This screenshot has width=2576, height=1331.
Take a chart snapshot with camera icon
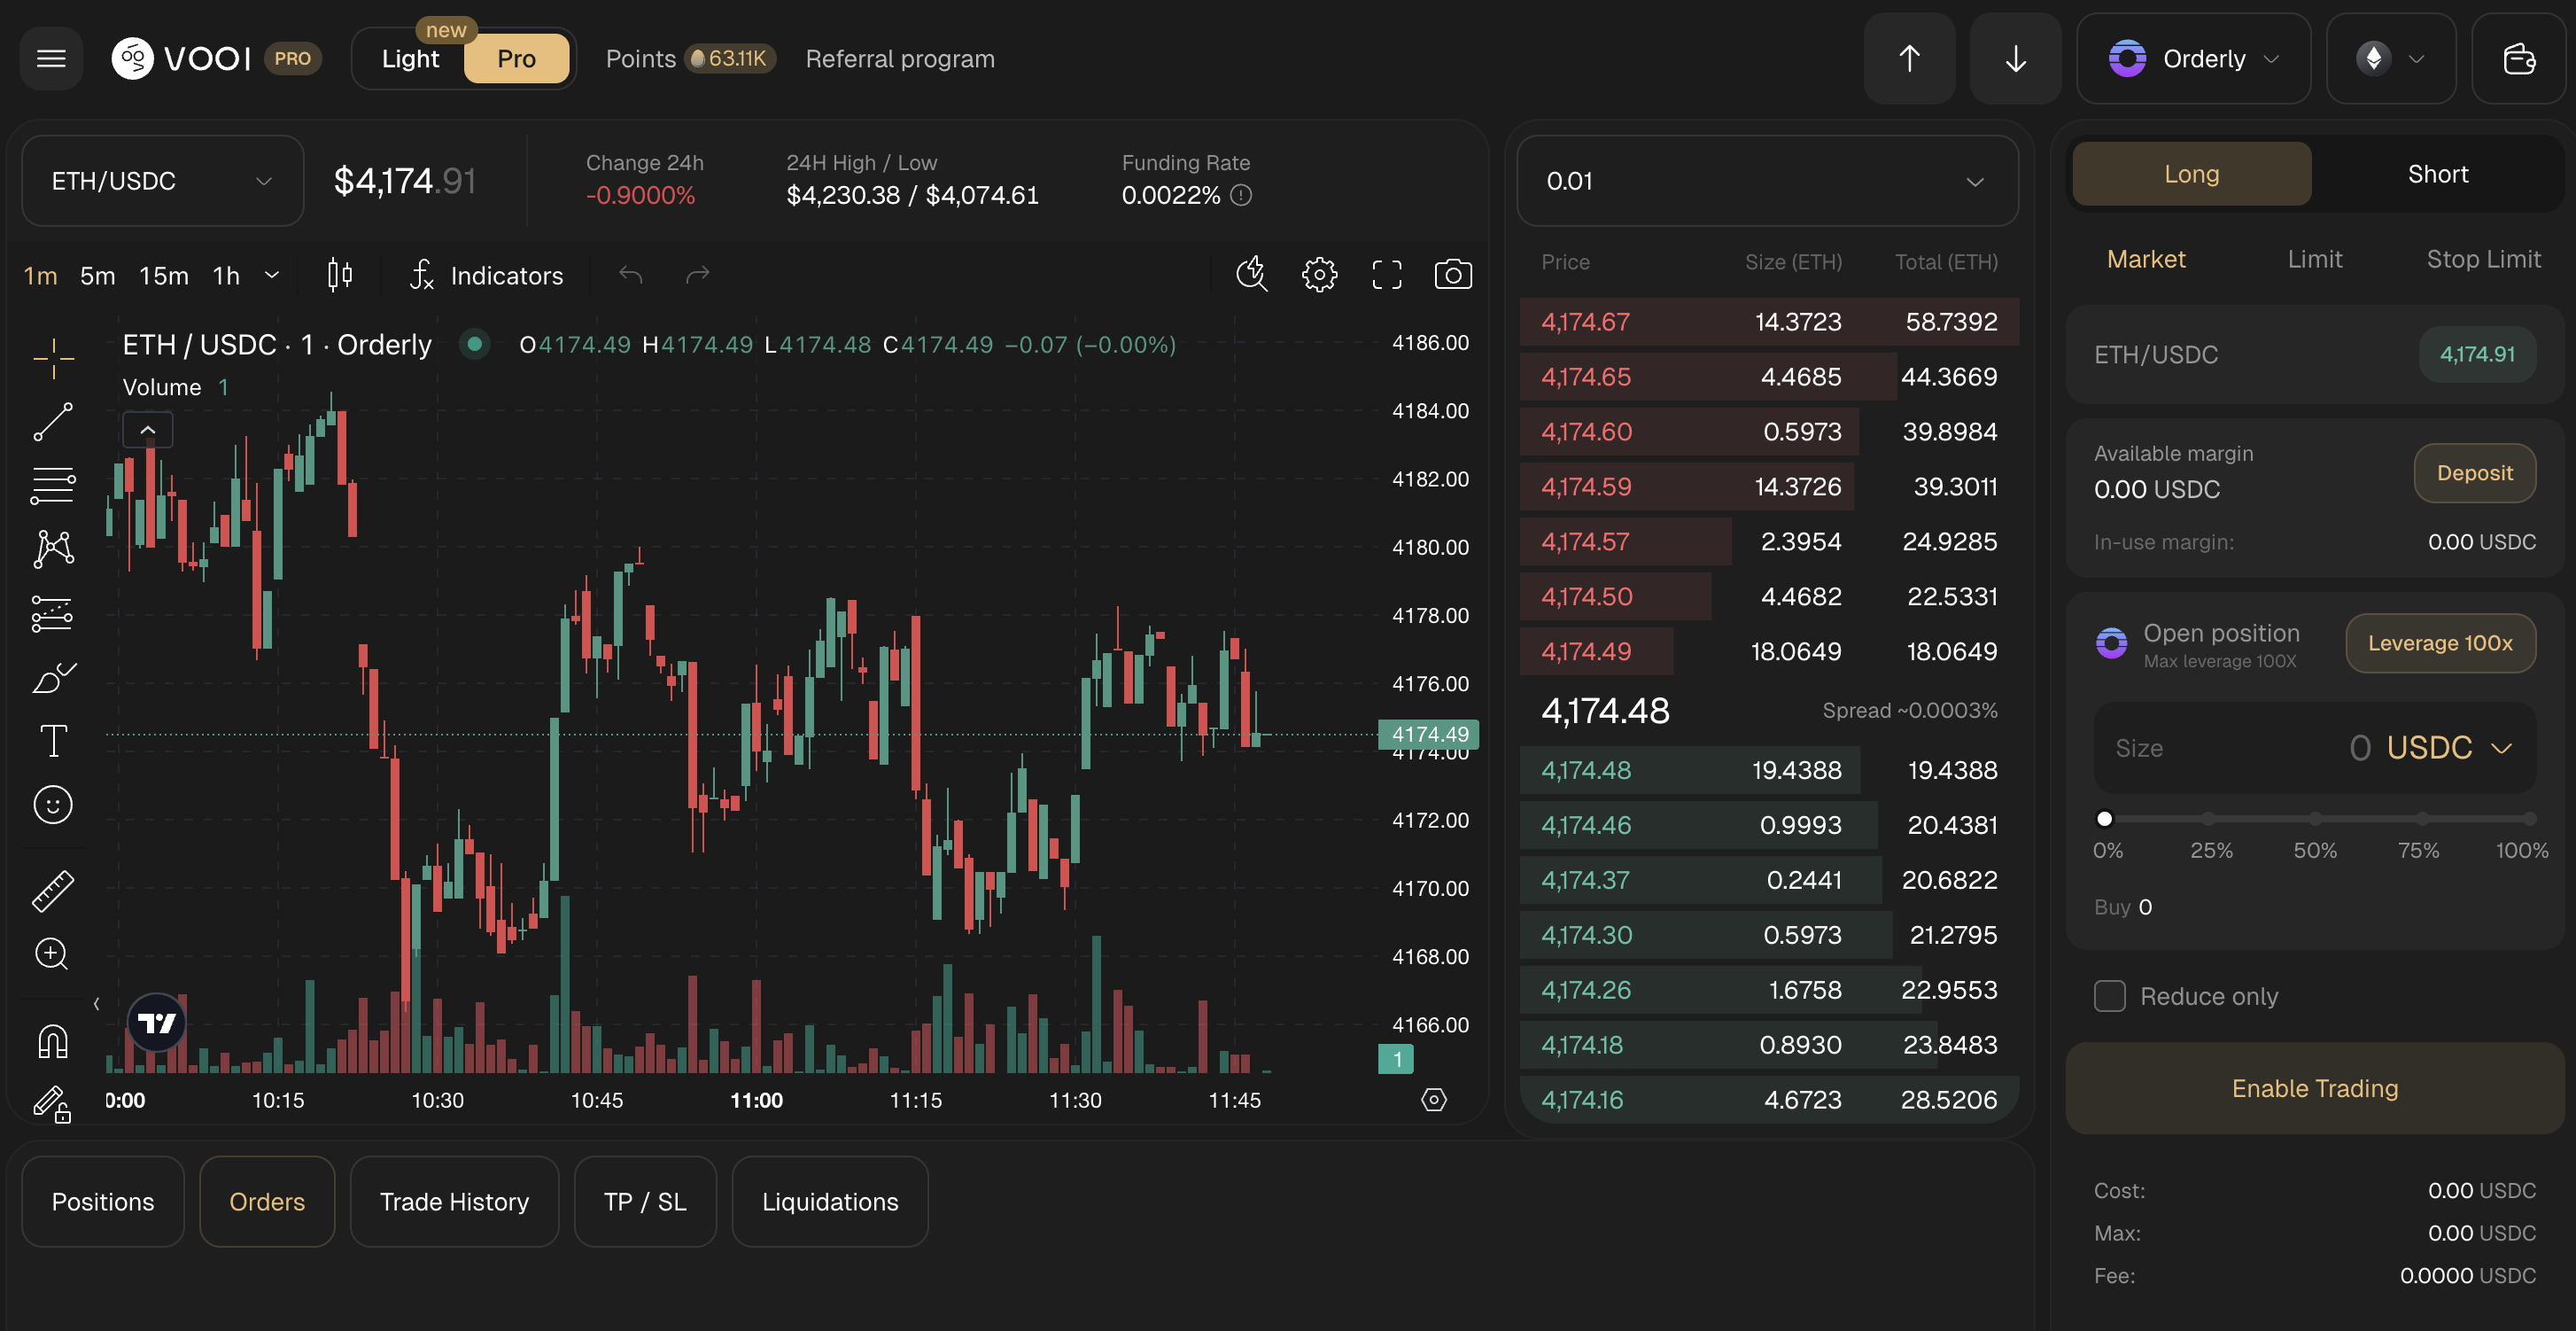click(x=1453, y=274)
